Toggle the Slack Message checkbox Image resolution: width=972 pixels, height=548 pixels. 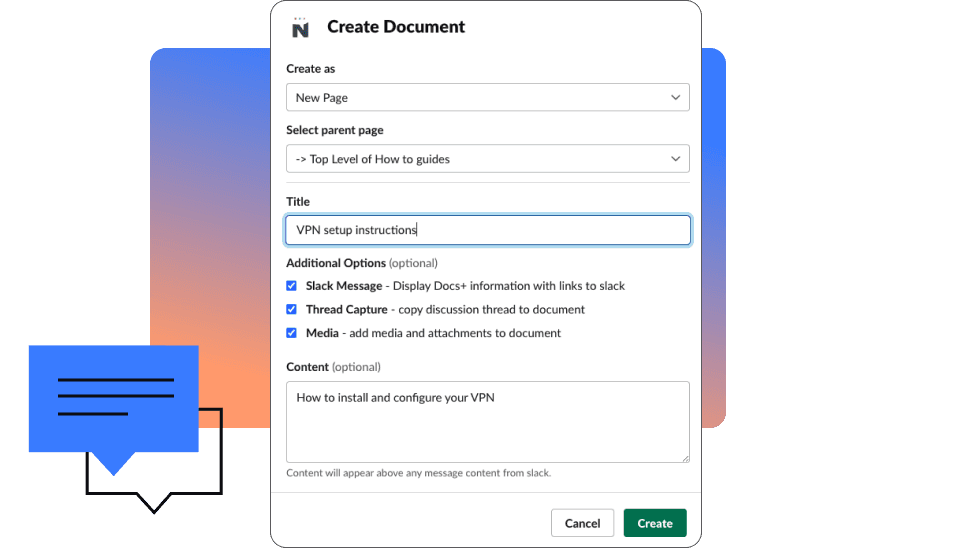(292, 286)
